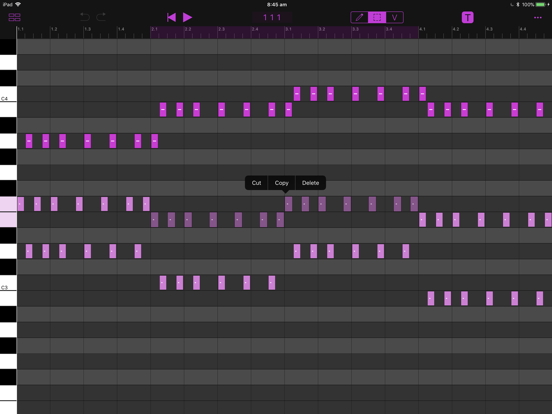Image resolution: width=552 pixels, height=414 pixels.
Task: Open the three-dot more menu
Action: point(538,17)
